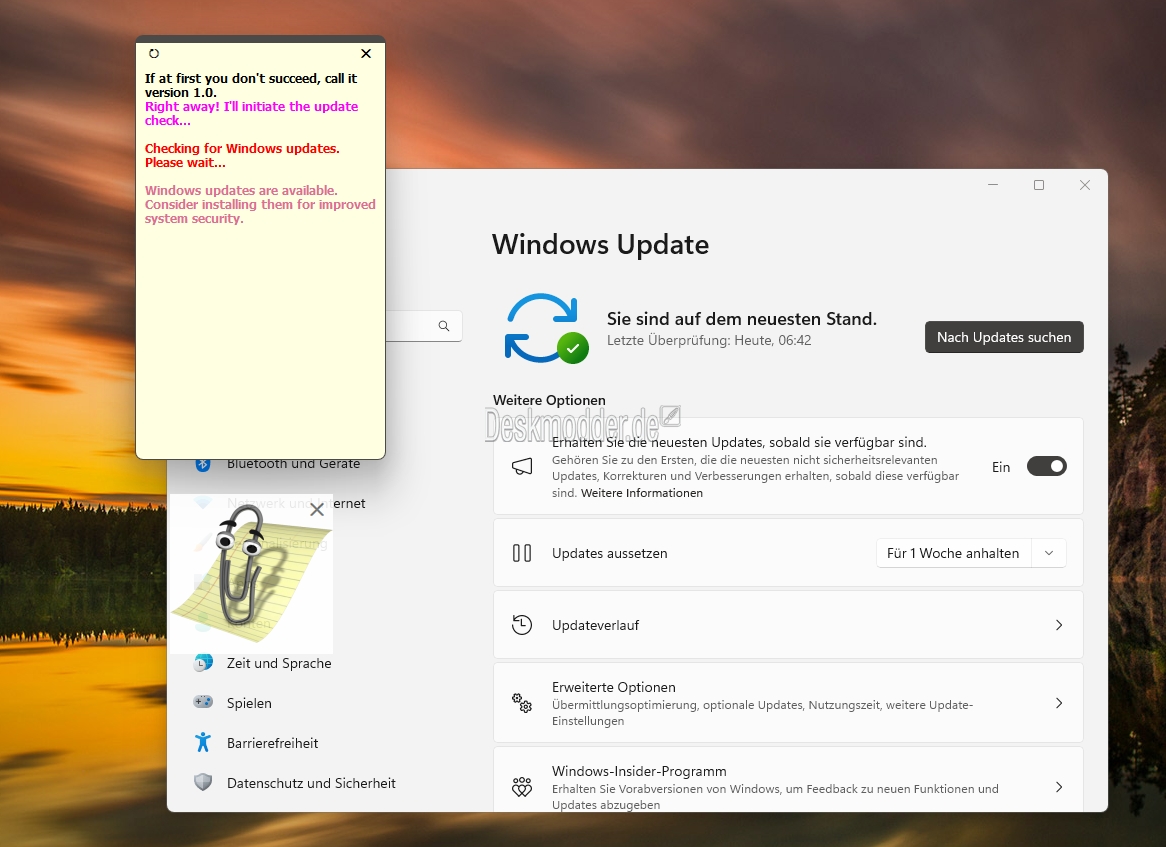Open Updateverlauf history row
Image resolution: width=1166 pixels, height=847 pixels.
pyautogui.click(x=788, y=625)
